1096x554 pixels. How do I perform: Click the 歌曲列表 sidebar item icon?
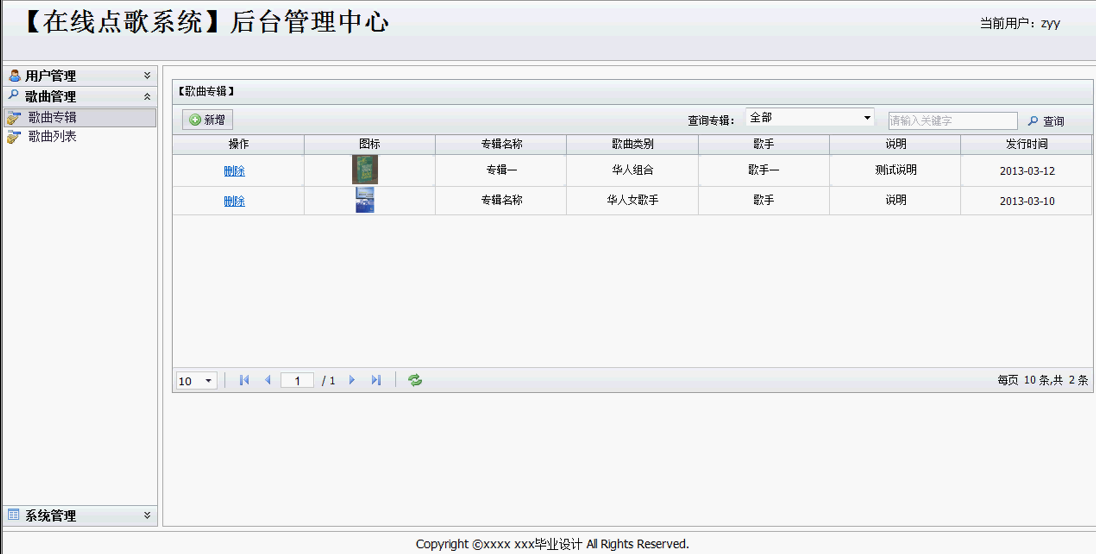pos(14,137)
